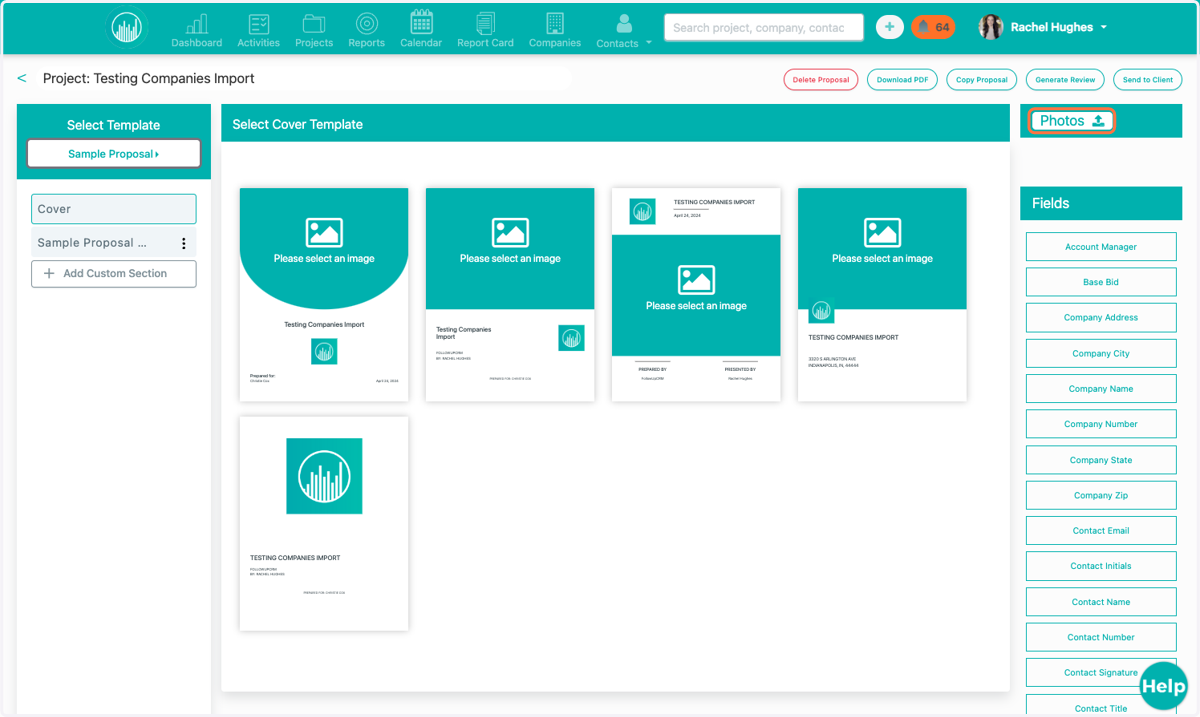This screenshot has width=1200, height=717.
Task: Click Rachel Hughes profile avatar
Action: coord(991,28)
